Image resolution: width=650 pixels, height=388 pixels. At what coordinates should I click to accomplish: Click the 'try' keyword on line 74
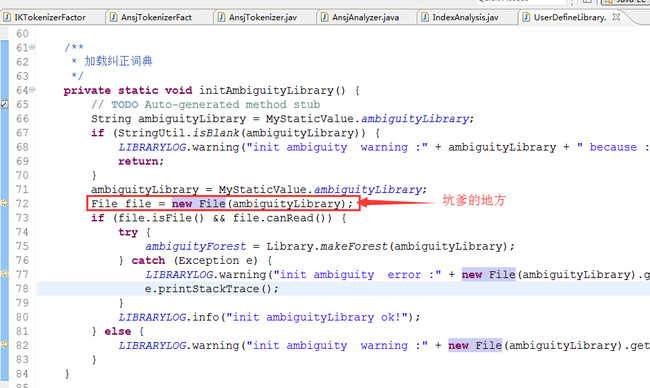pyautogui.click(x=128, y=232)
